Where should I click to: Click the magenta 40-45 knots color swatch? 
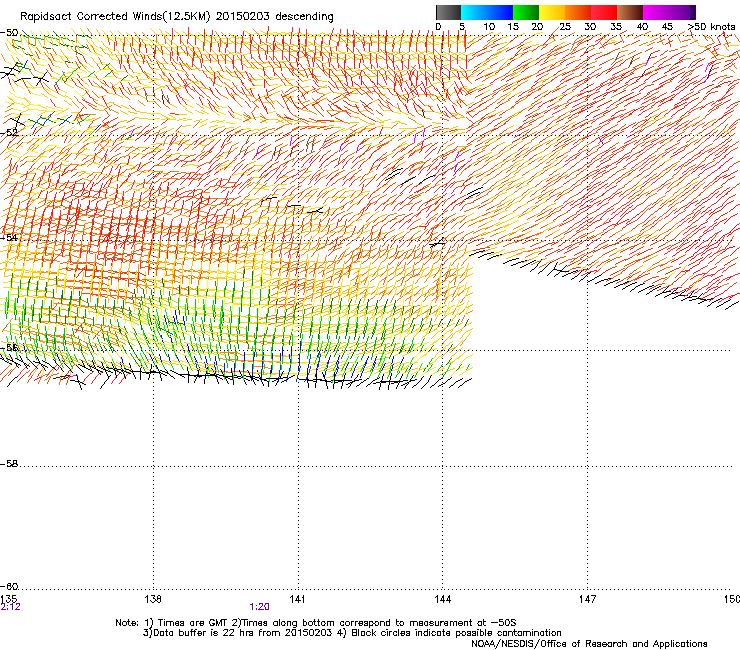click(658, 12)
